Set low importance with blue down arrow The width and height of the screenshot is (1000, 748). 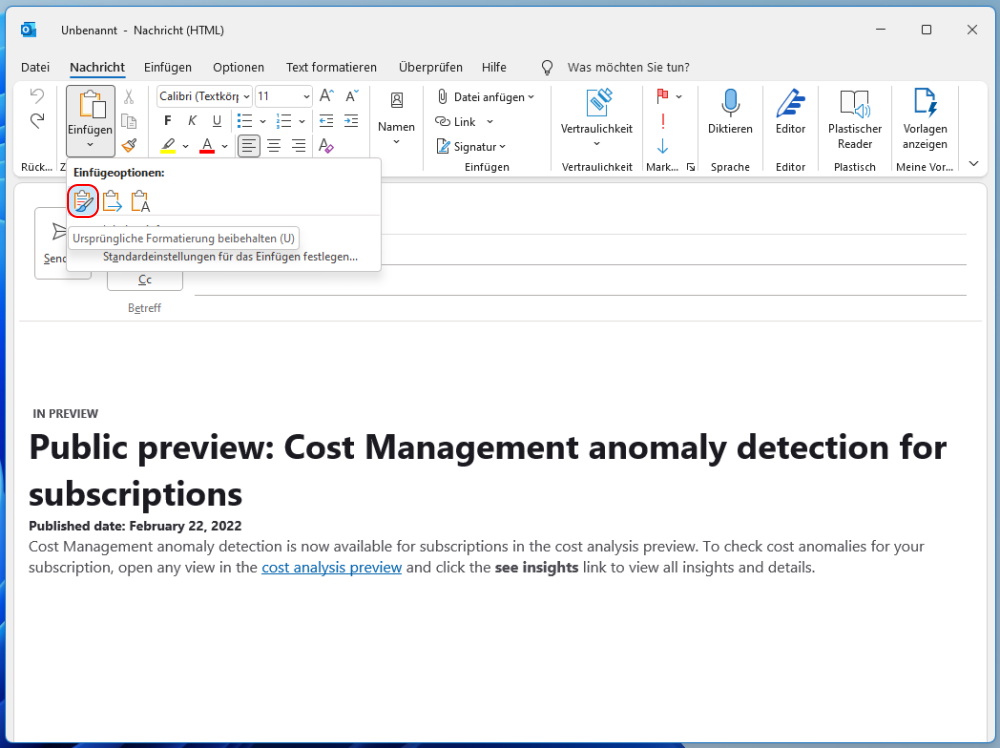pyautogui.click(x=663, y=146)
